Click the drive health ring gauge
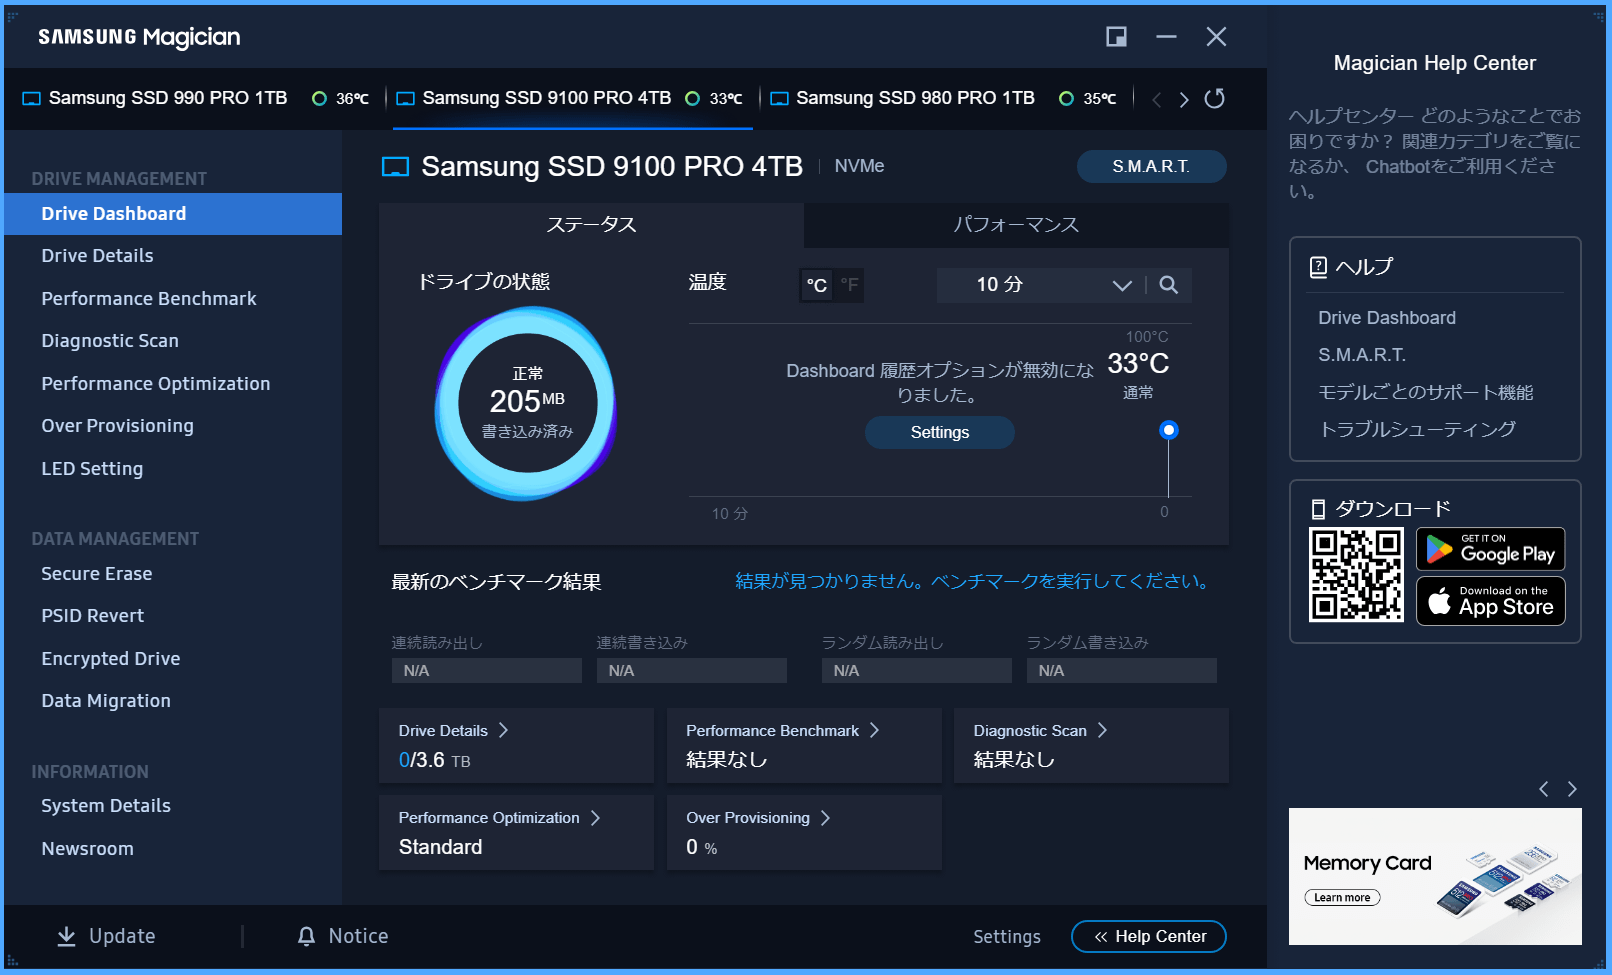 click(527, 403)
